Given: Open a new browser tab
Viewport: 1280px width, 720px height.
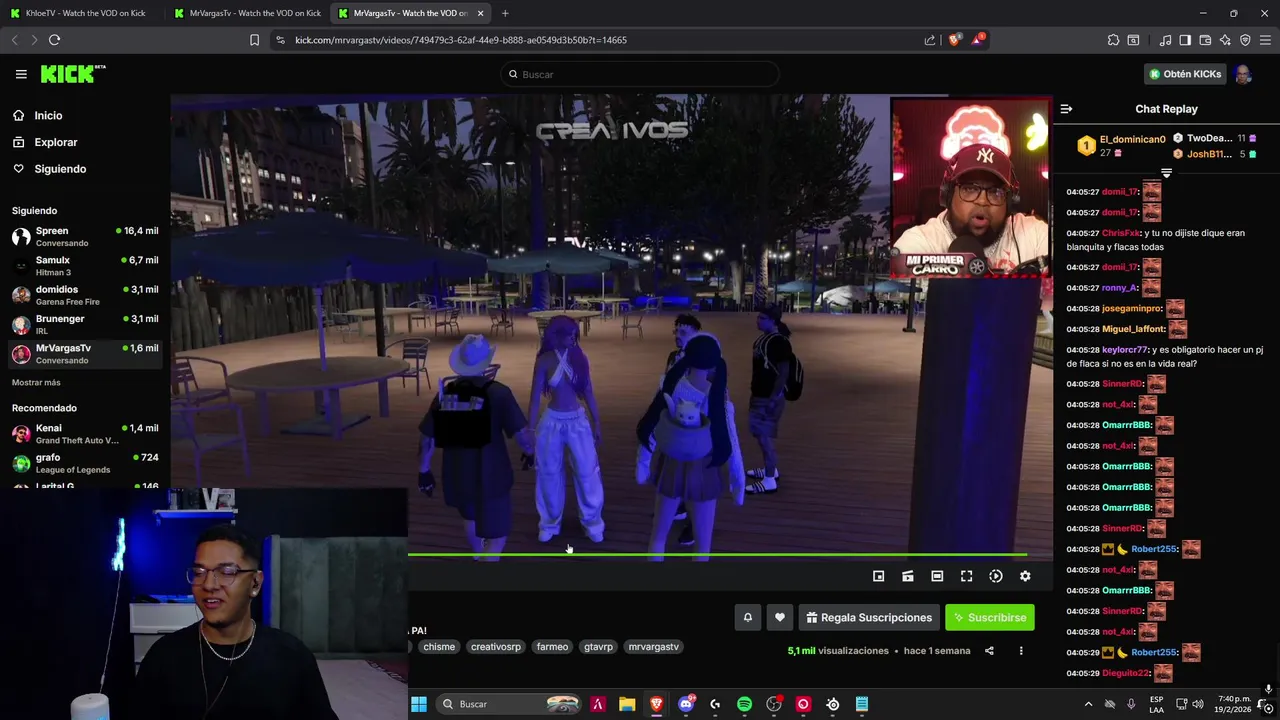Looking at the screenshot, I should point(505,13).
